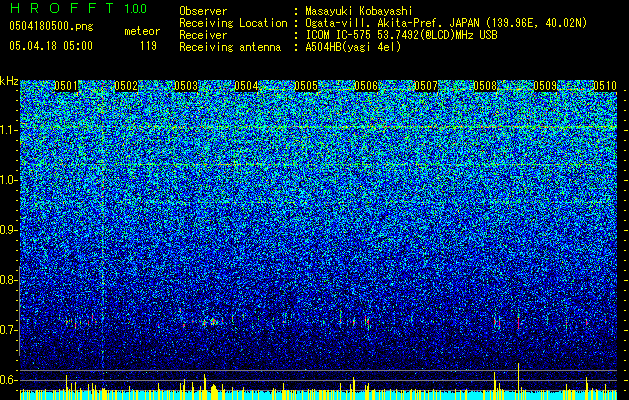Select the observer name Masayuki Kobayashi
The height and width of the screenshot is (400, 629).
359,11
